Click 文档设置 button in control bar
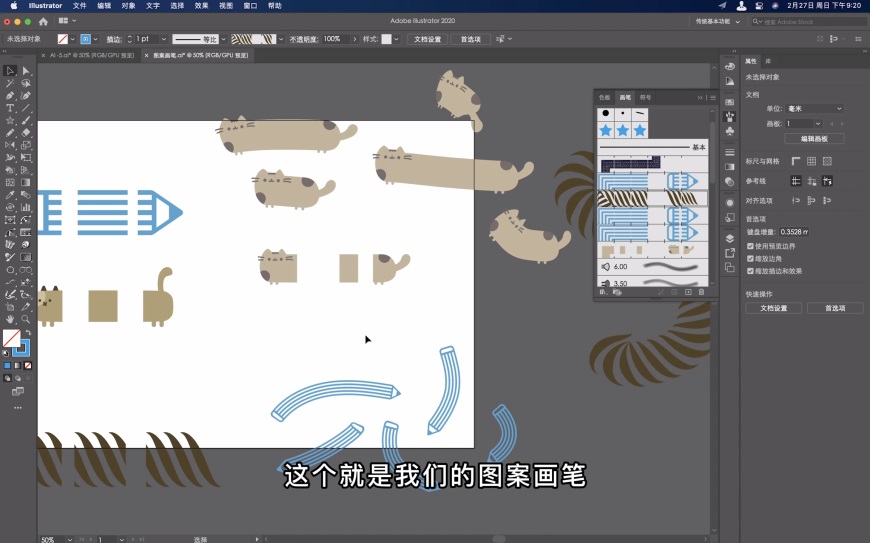Screen dimensions: 870x543 click(x=427, y=39)
